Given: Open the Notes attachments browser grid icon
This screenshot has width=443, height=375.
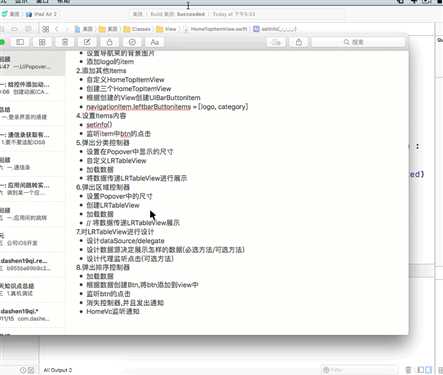Looking at the screenshot, I should pyautogui.click(x=42, y=42).
